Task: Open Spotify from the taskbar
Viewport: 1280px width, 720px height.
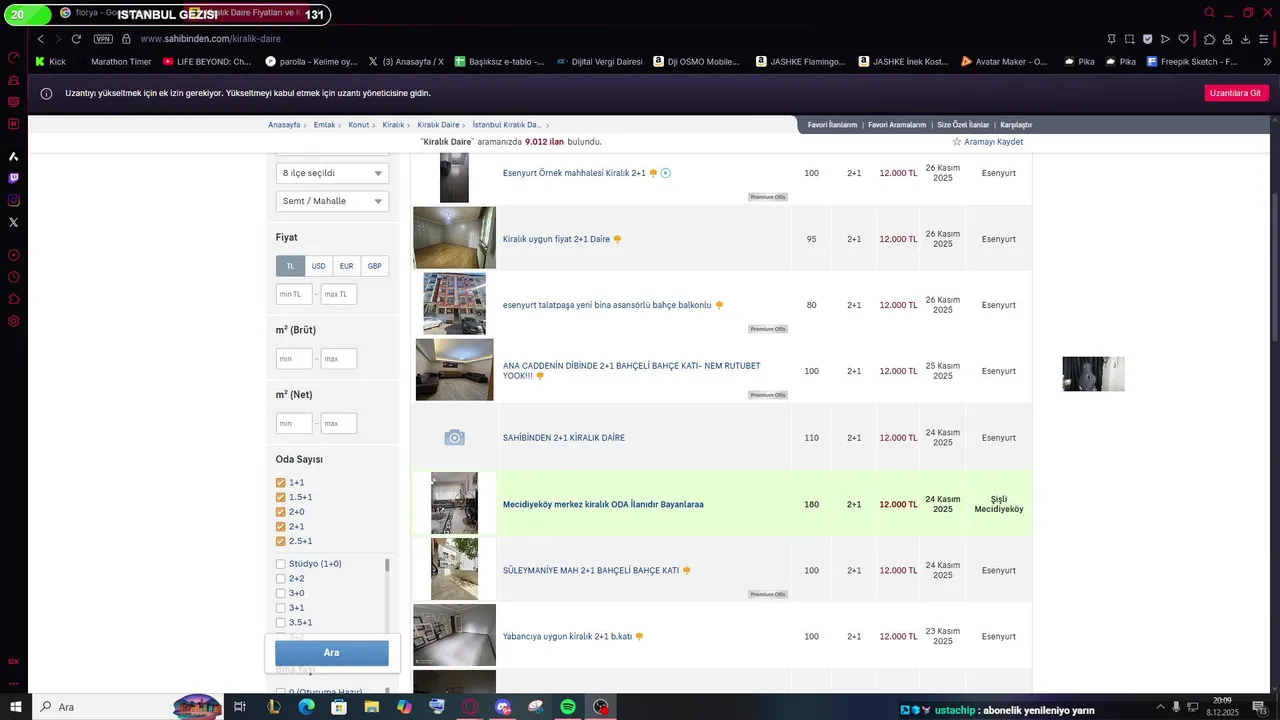Action: [x=568, y=707]
